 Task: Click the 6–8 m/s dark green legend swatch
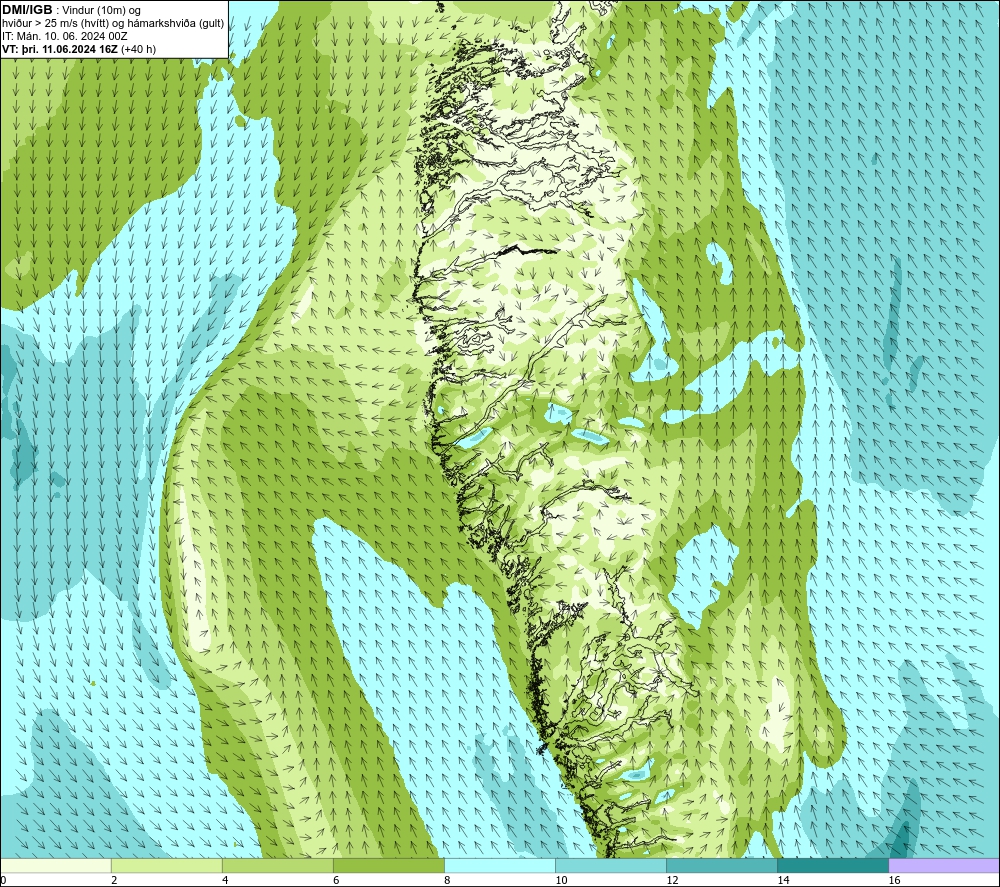(389, 865)
